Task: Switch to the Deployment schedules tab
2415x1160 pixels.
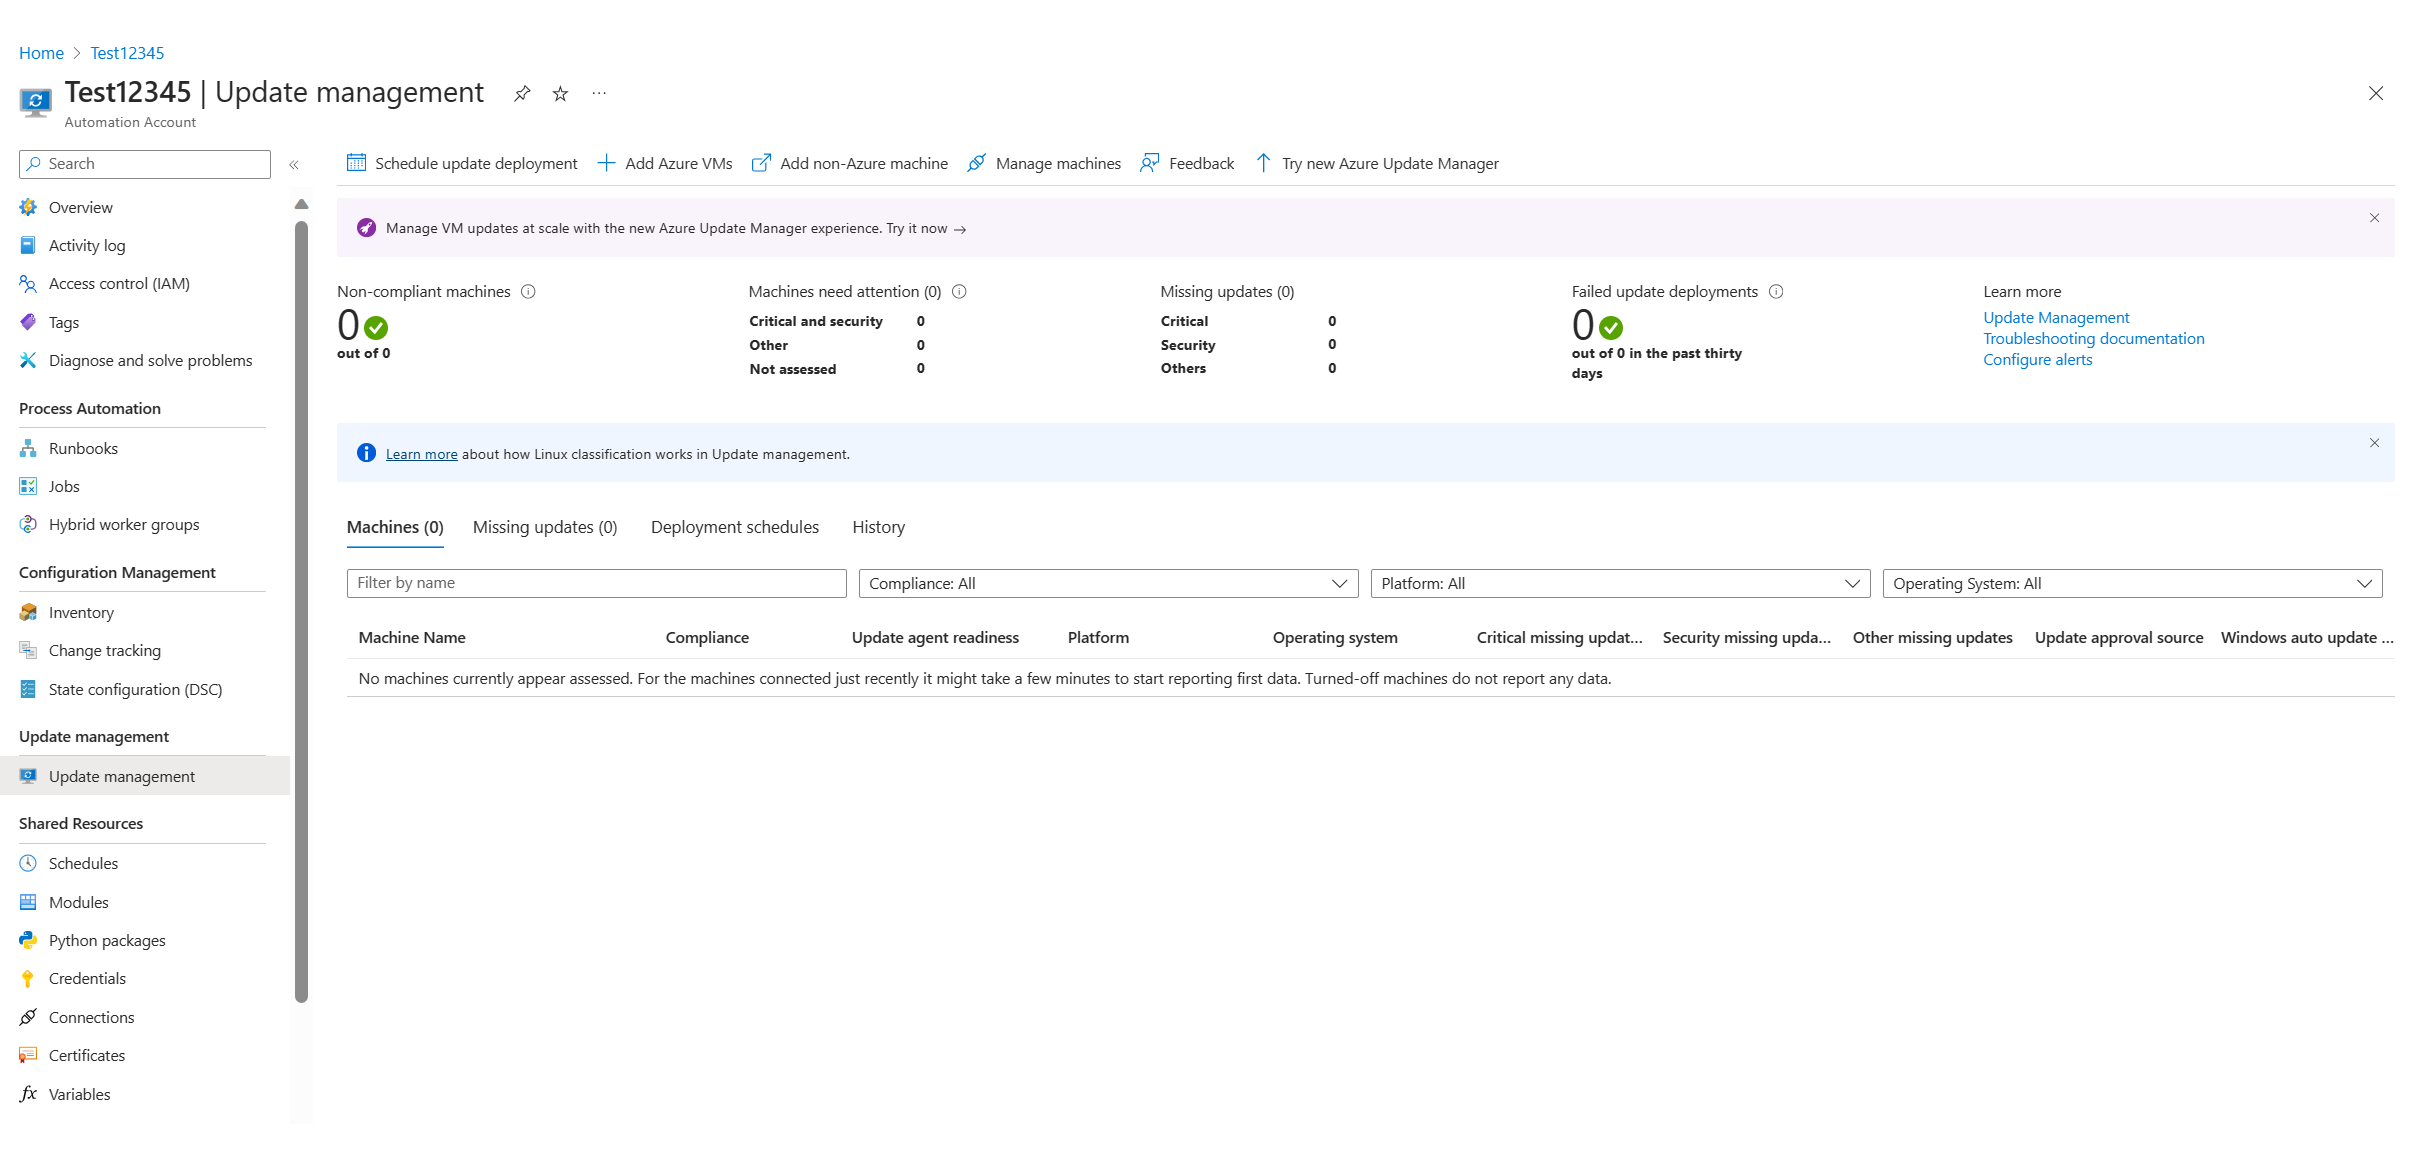Action: pos(735,525)
